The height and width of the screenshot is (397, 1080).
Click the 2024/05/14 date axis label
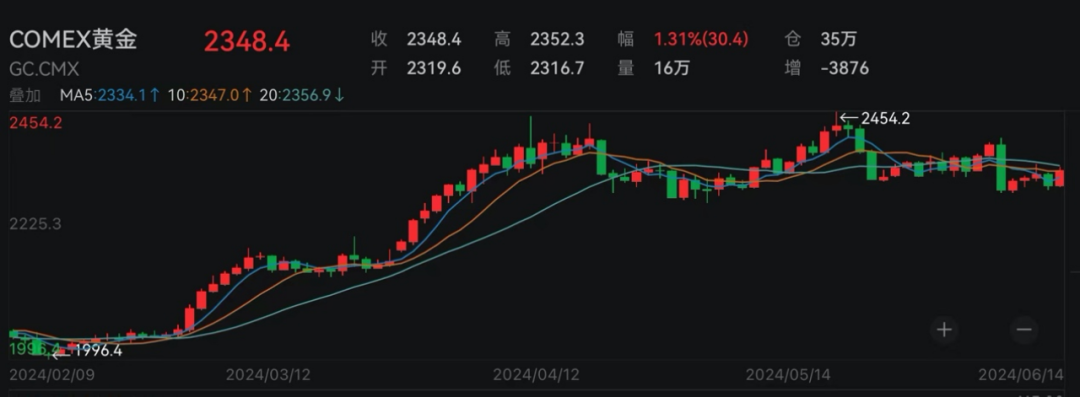click(x=790, y=375)
